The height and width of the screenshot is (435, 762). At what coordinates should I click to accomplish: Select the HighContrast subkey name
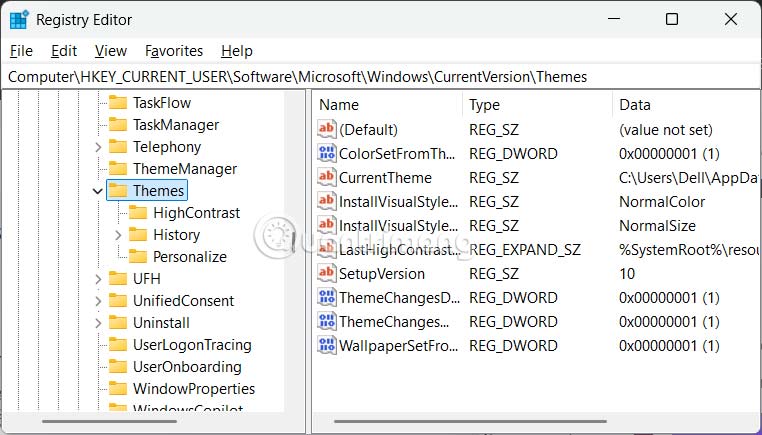point(196,213)
